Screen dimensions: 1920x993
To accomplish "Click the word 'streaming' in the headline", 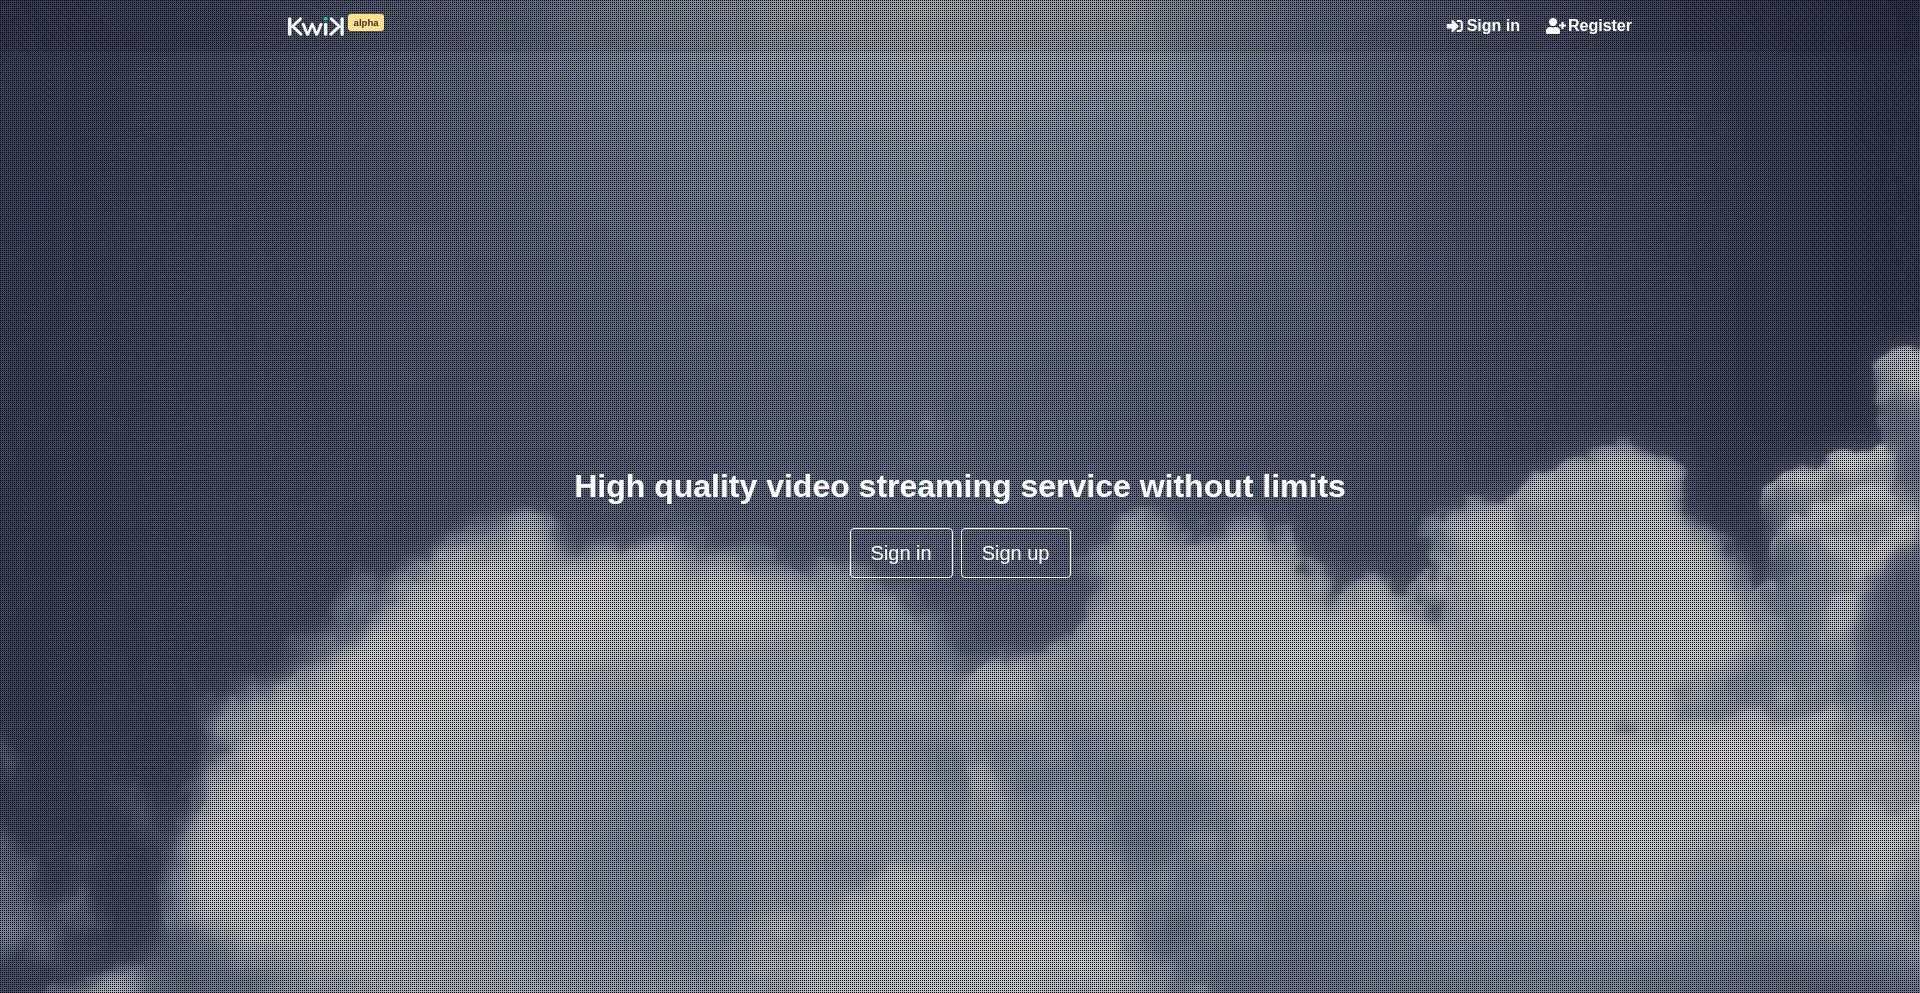I will (935, 486).
